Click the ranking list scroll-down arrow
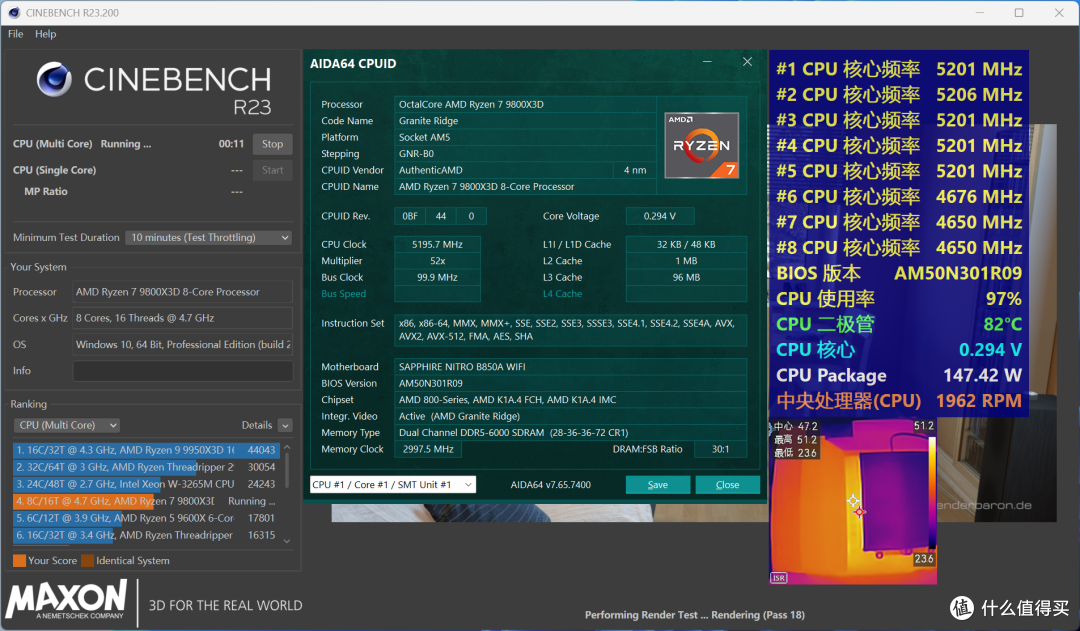The width and height of the screenshot is (1080, 631). [x=287, y=541]
